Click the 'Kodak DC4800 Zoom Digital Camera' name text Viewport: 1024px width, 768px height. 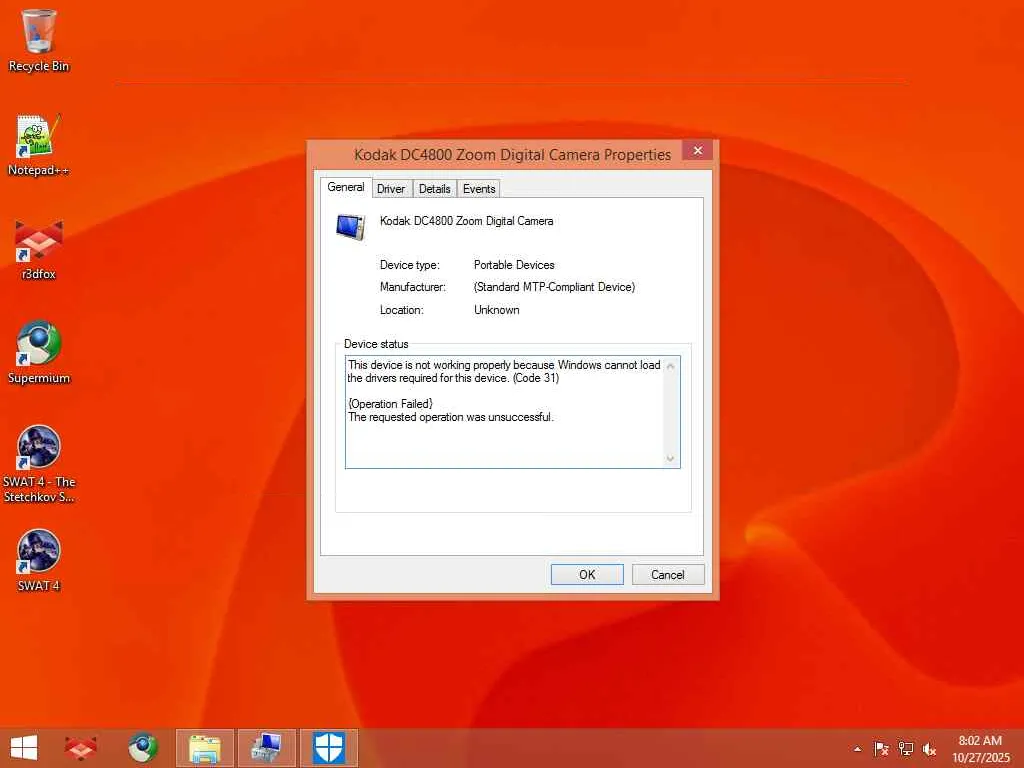click(466, 221)
